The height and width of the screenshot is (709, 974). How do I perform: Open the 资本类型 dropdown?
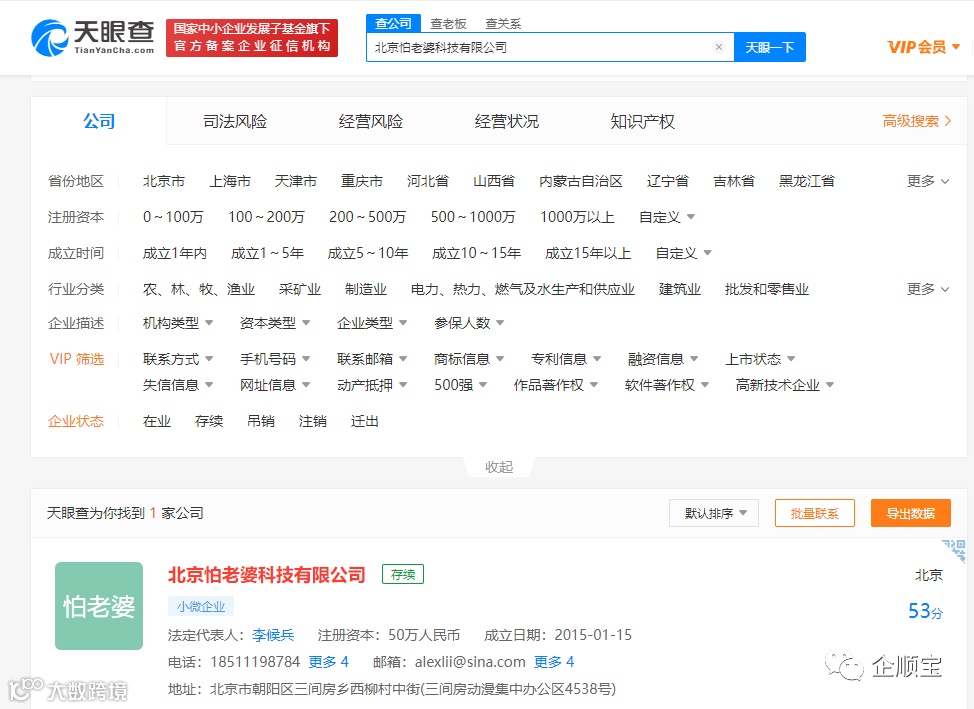pyautogui.click(x=275, y=323)
